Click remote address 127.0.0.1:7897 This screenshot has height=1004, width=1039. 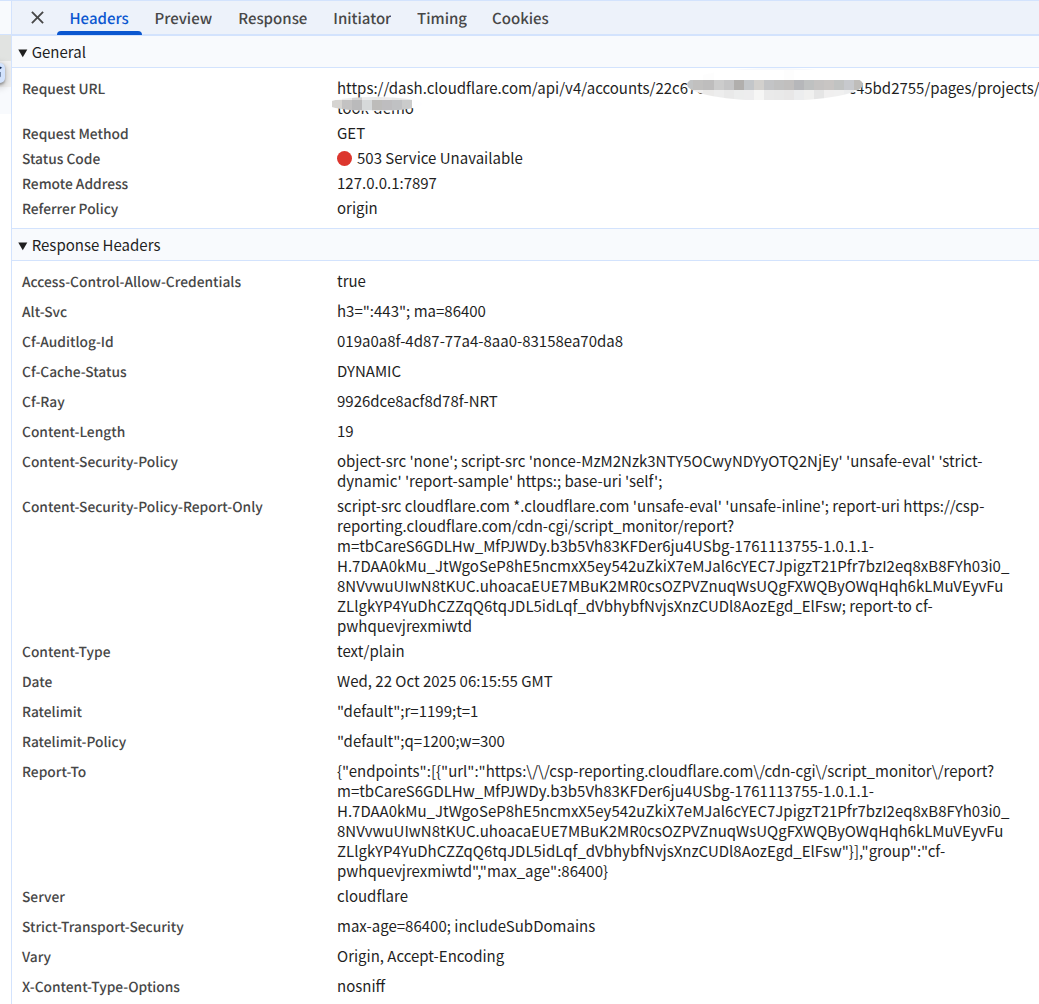[x=386, y=184]
